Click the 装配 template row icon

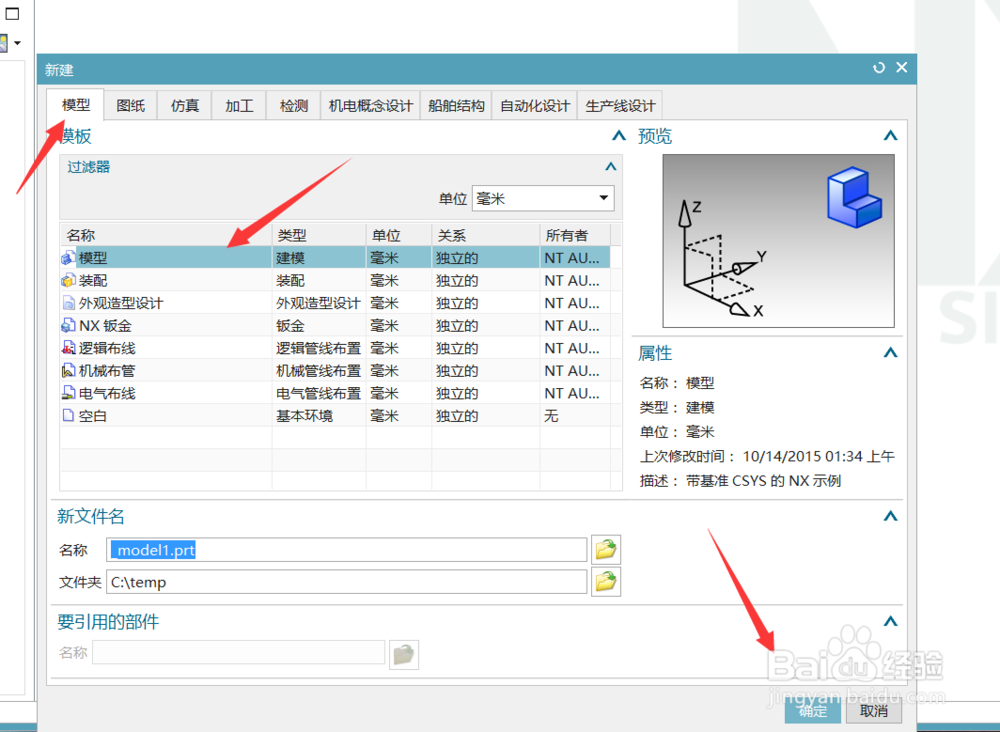[x=68, y=281]
